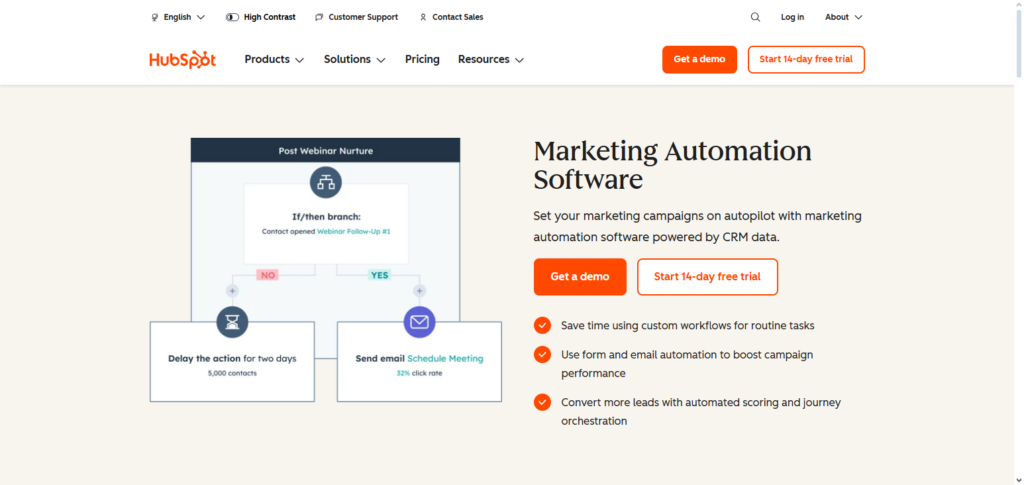Image resolution: width=1024 pixels, height=485 pixels.
Task: Click Log in link
Action: [x=792, y=18]
